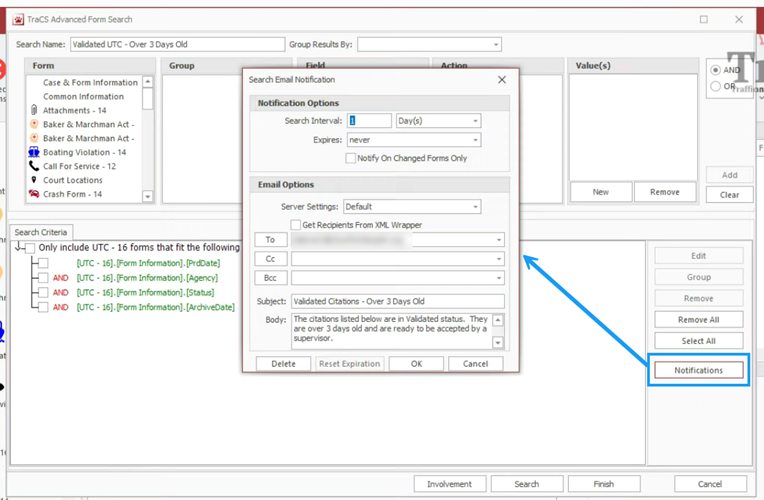Click the Subject text field
This screenshot has height=500, width=764.
pos(397,301)
